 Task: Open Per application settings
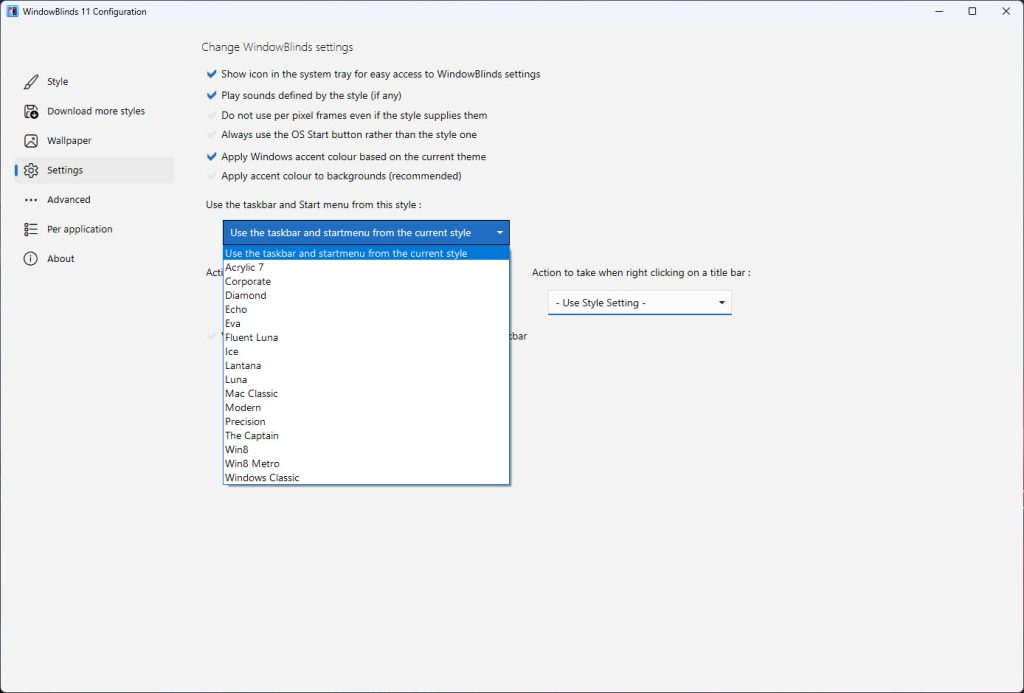coord(94,229)
